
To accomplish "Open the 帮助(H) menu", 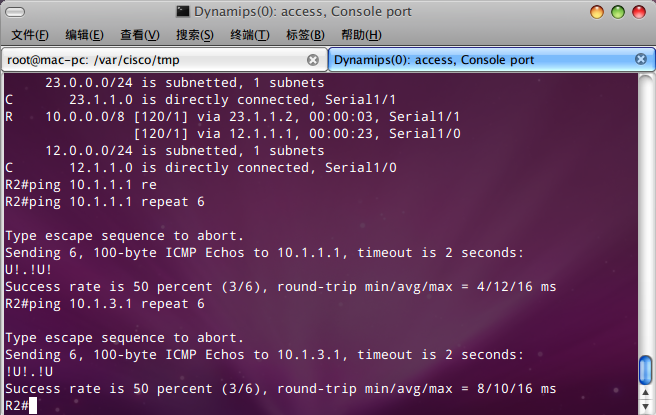I will coord(361,35).
